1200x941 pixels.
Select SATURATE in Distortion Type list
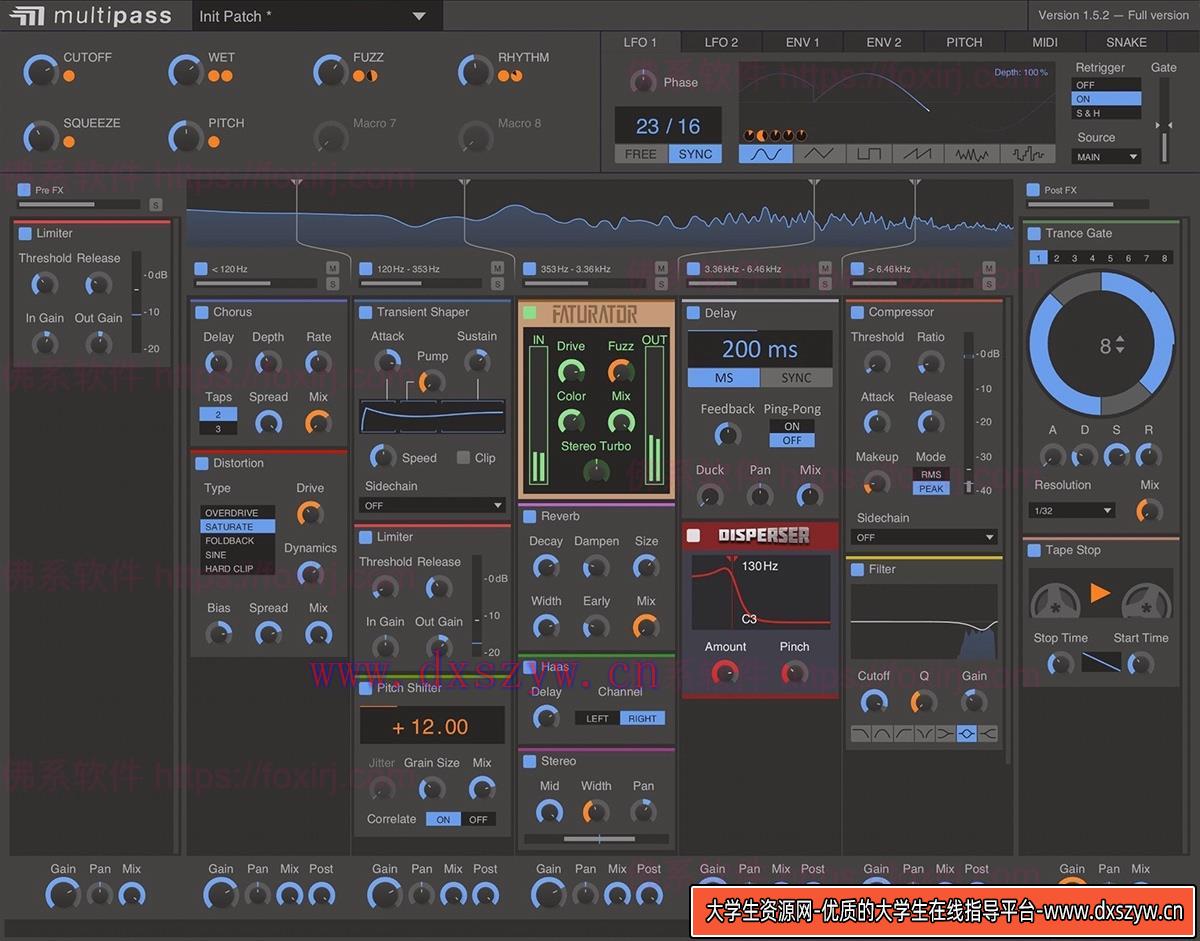tap(238, 526)
